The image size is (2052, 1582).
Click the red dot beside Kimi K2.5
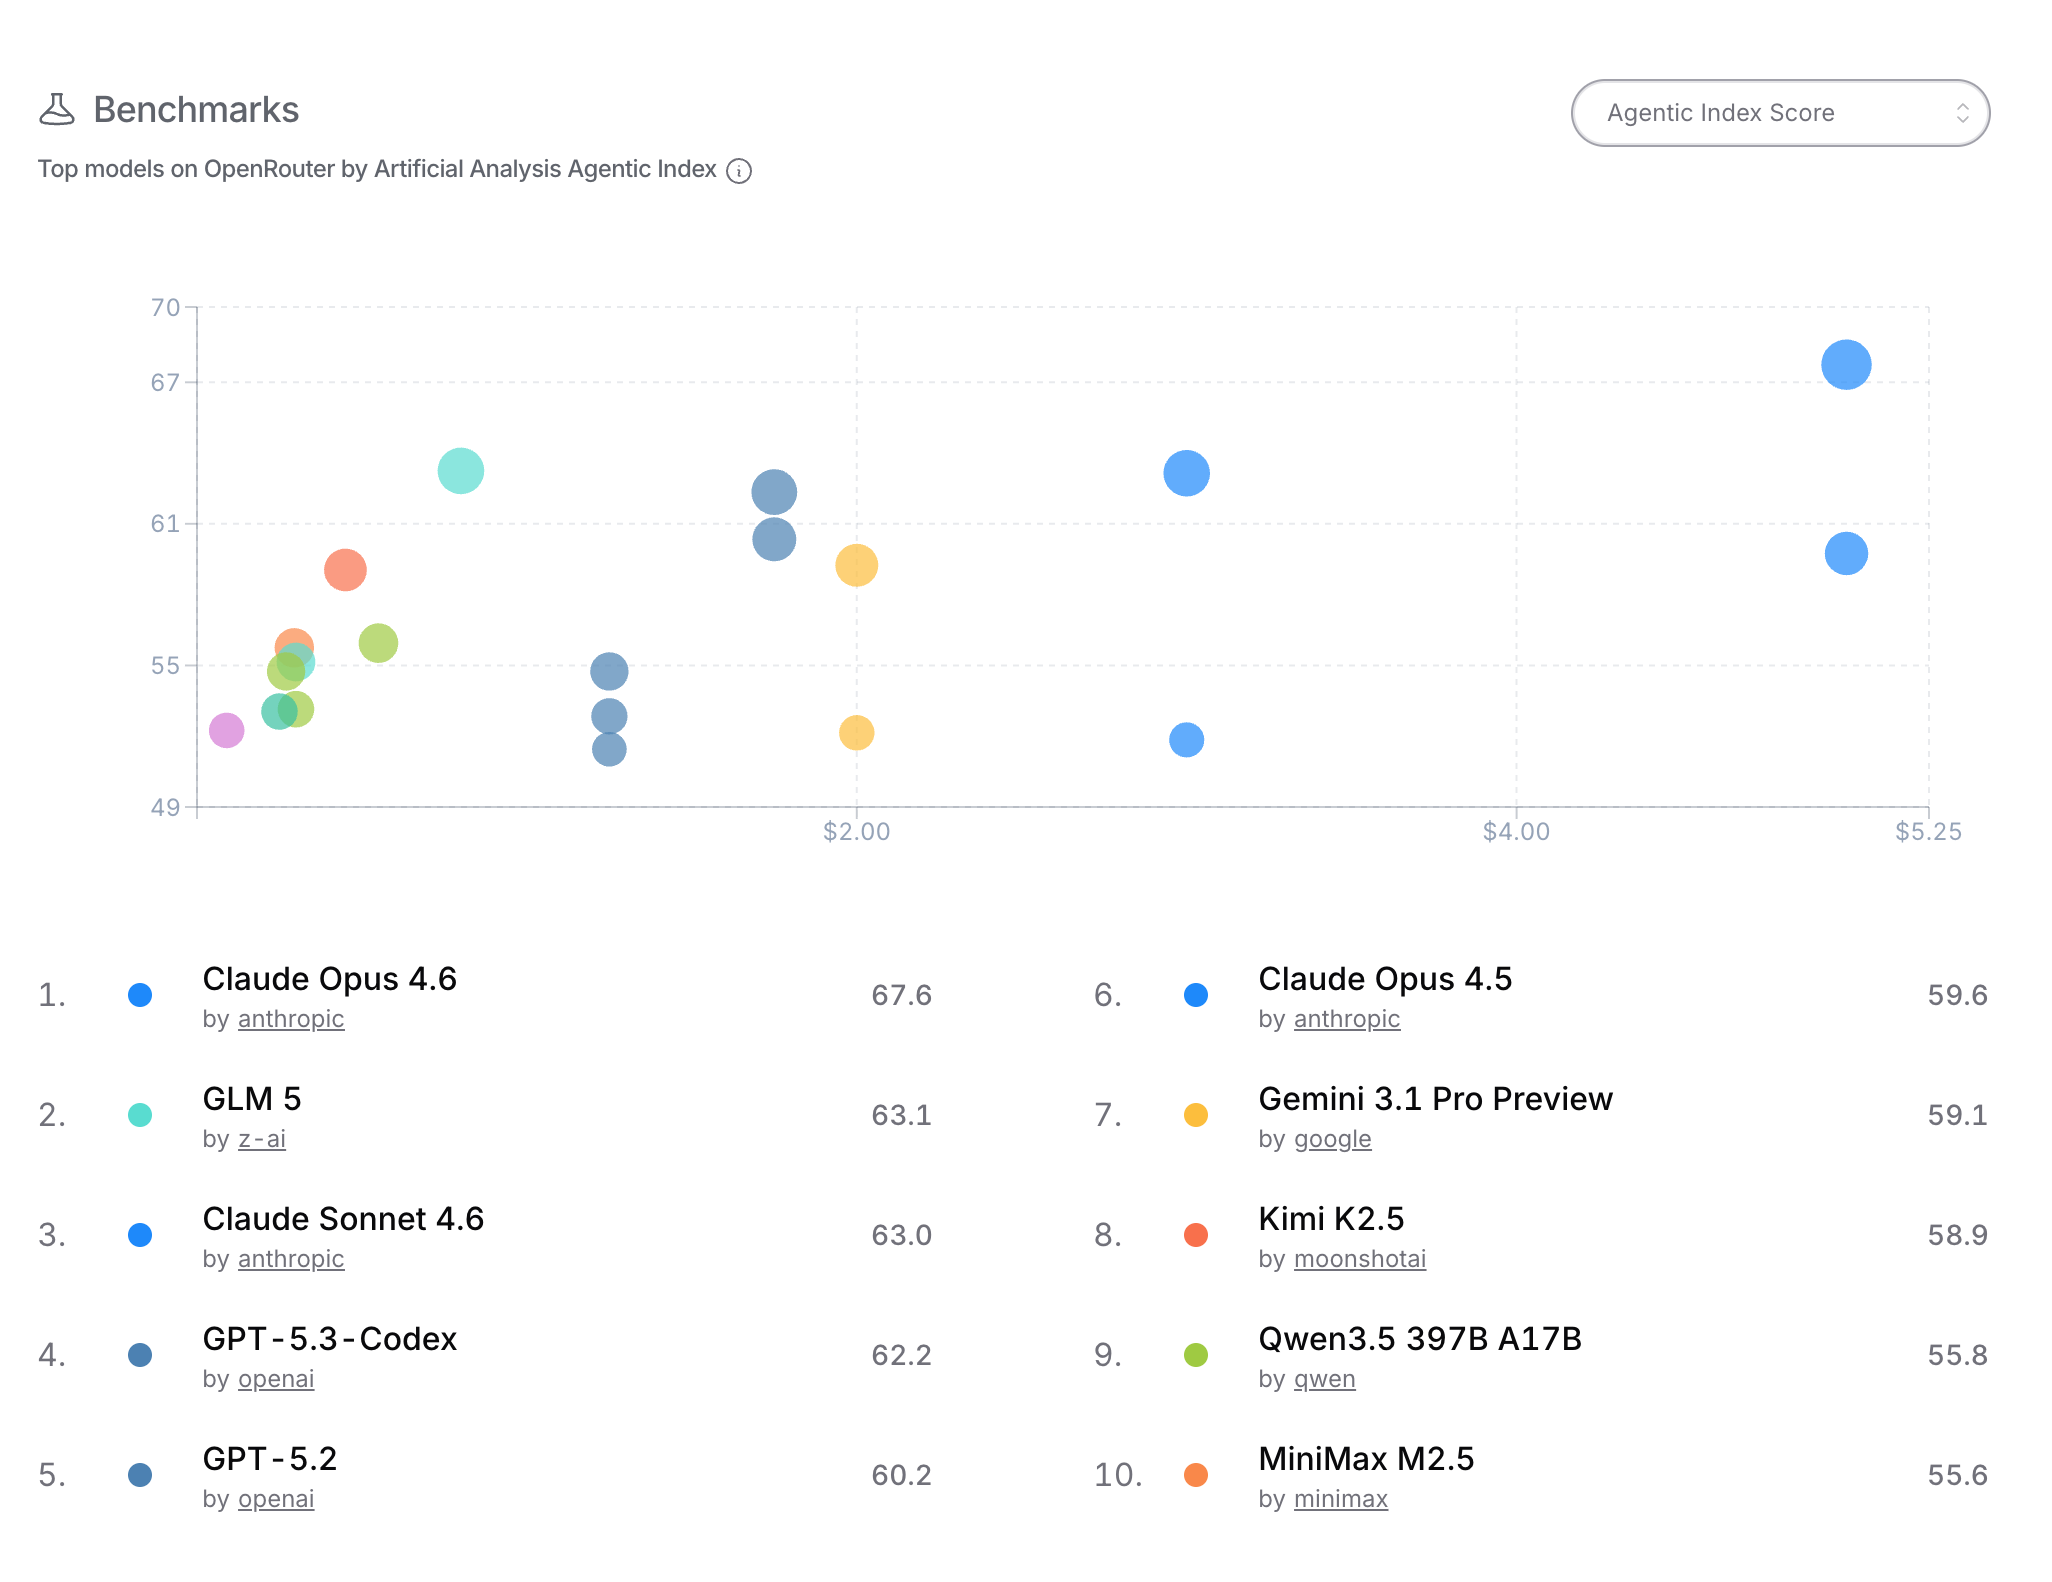(x=1196, y=1235)
